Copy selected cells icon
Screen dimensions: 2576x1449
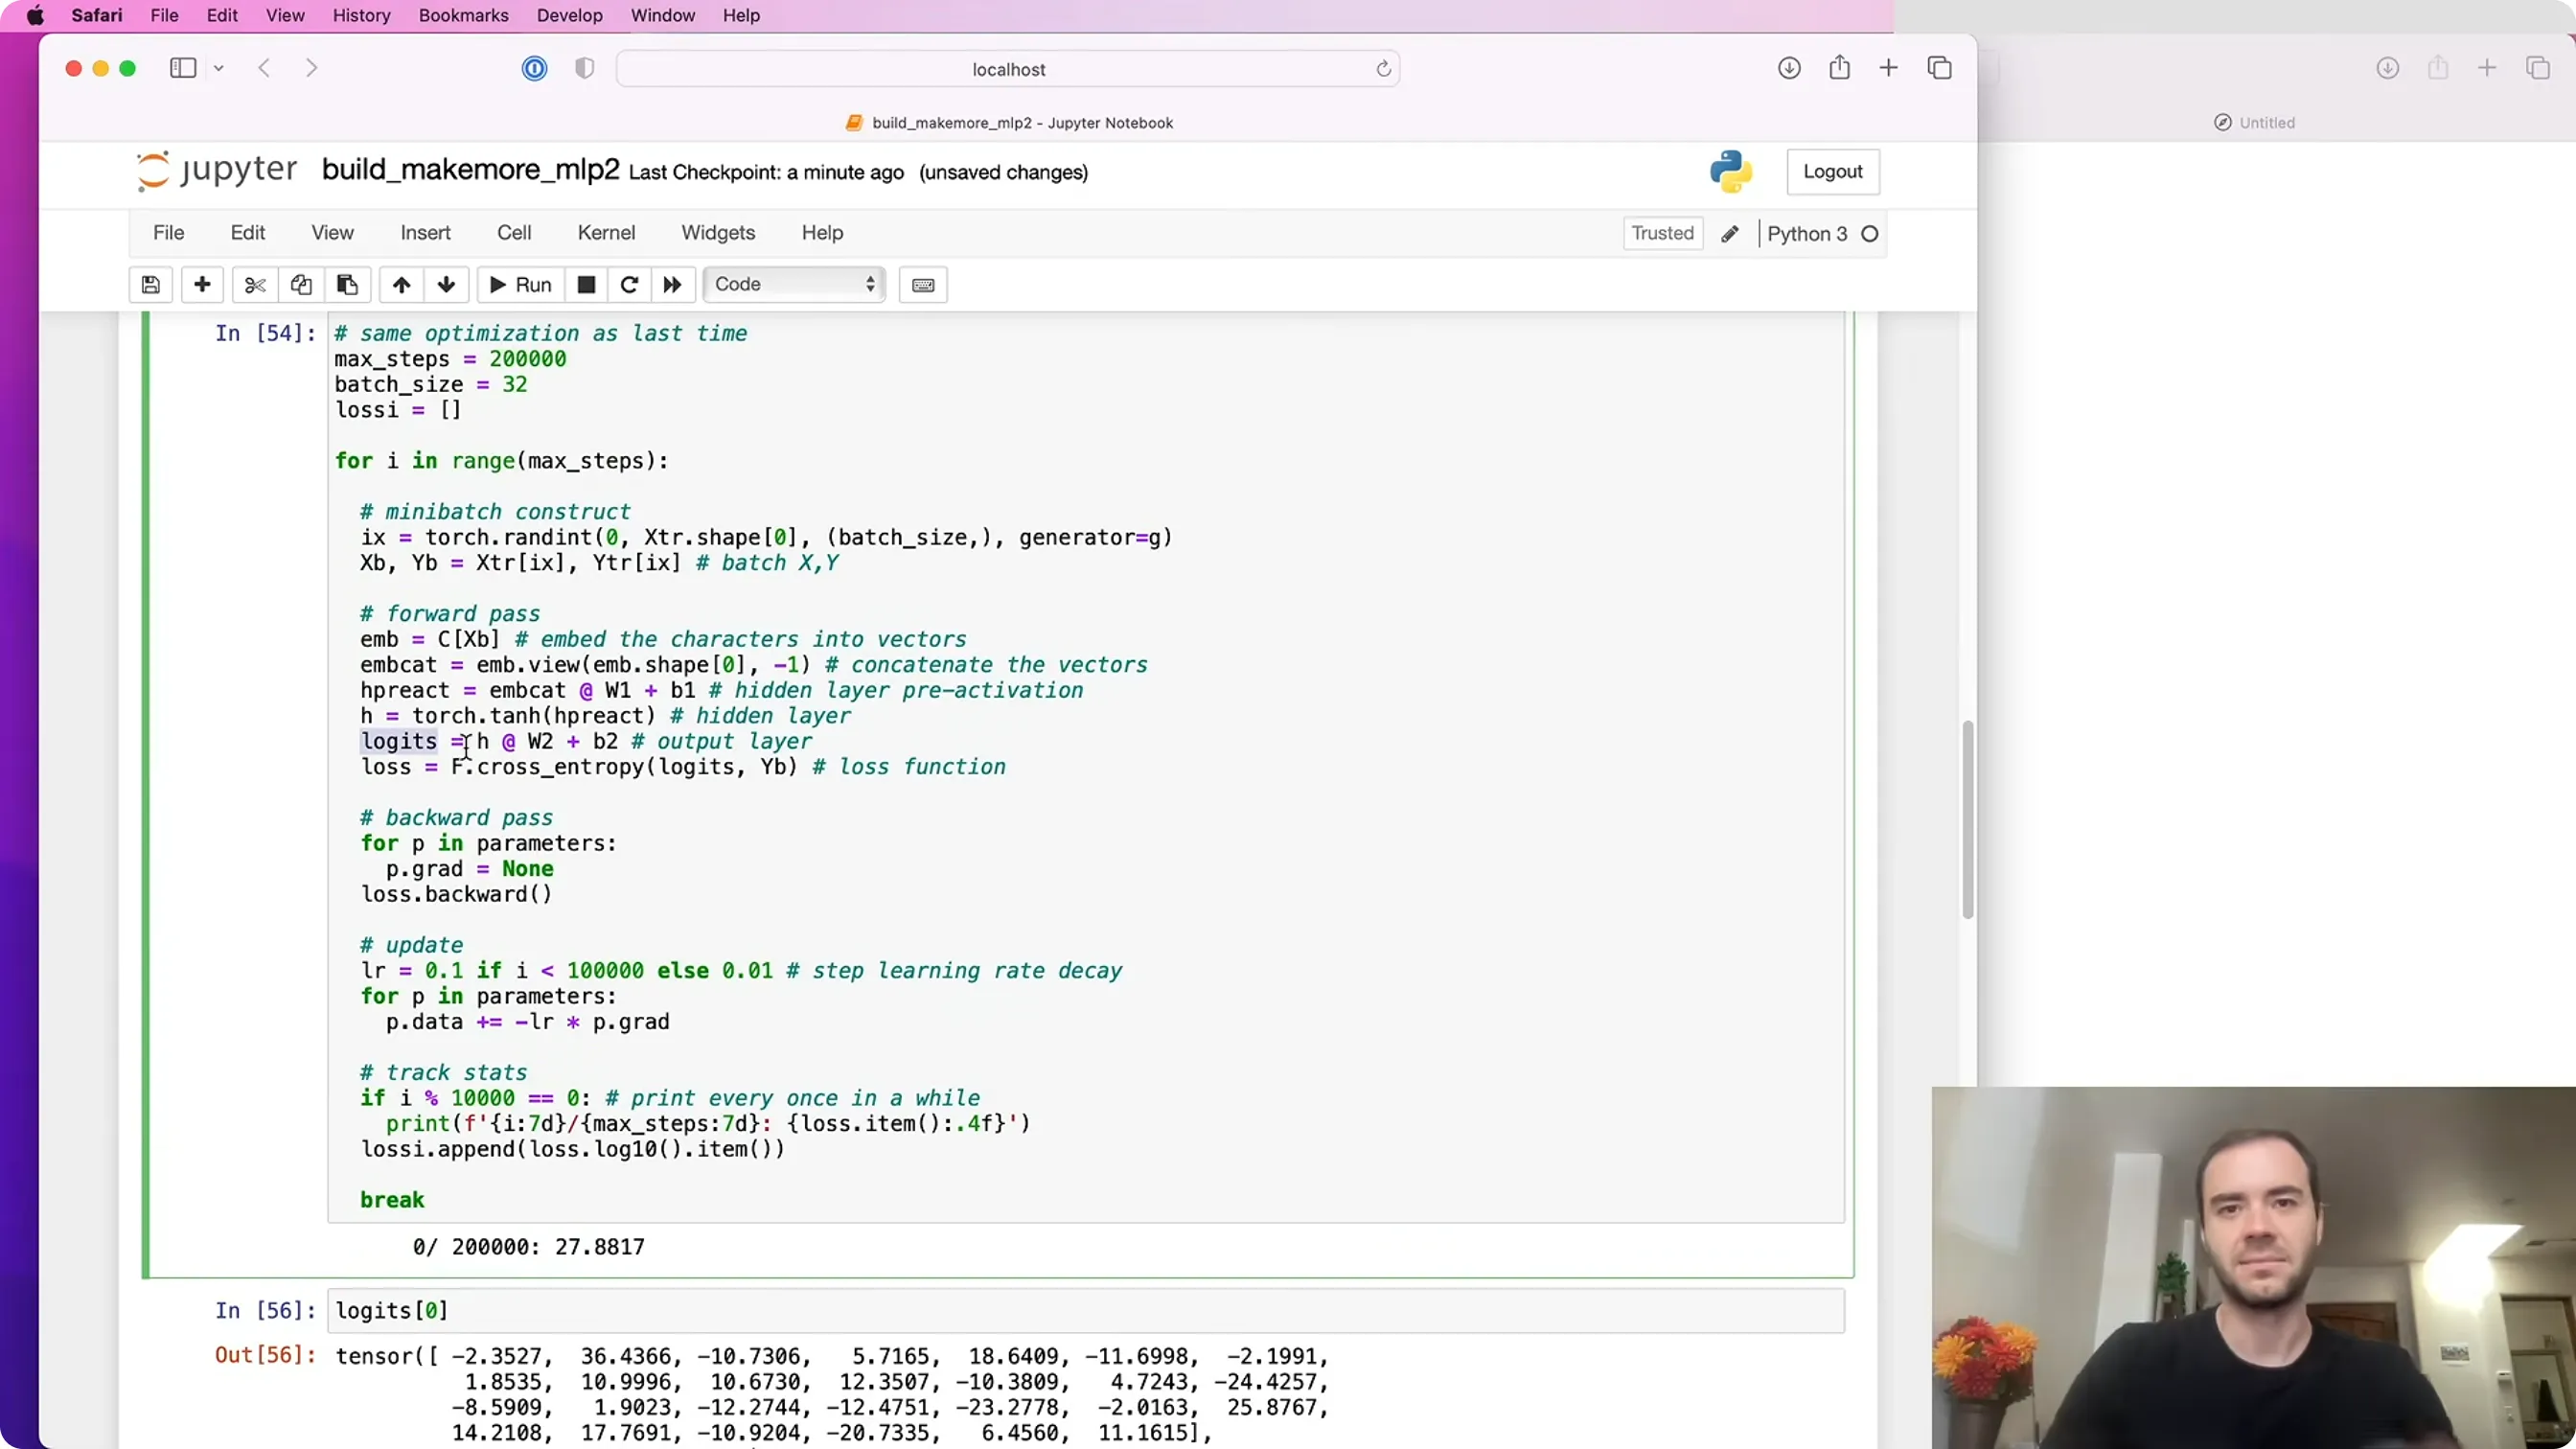(301, 285)
